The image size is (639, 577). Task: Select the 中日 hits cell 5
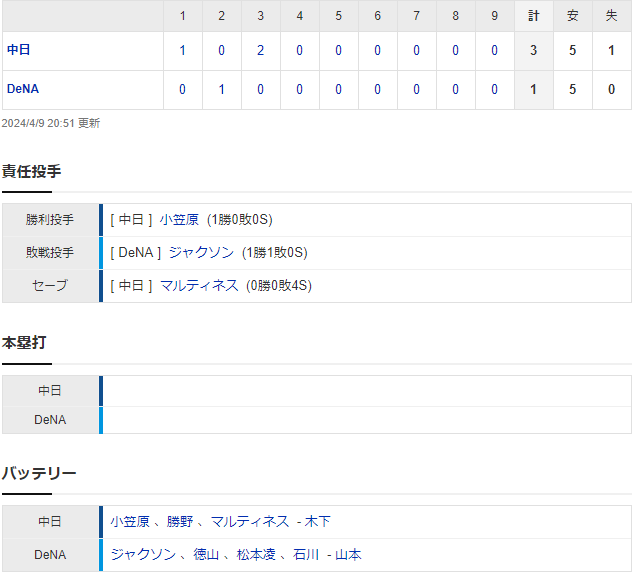(573, 51)
